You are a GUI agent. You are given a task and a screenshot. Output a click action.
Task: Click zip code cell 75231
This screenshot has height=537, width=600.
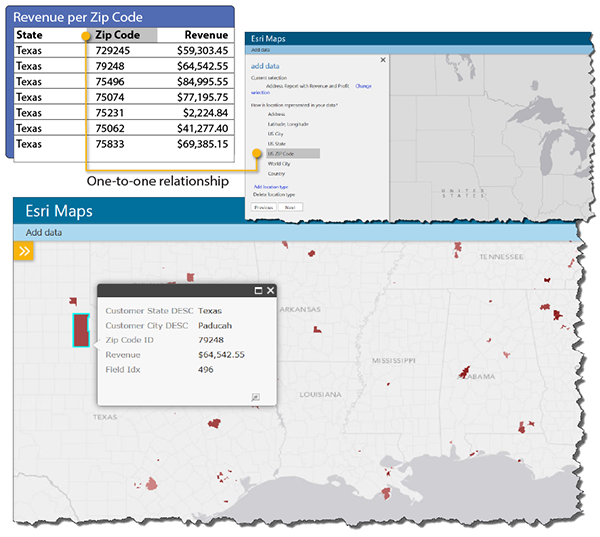pyautogui.click(x=110, y=113)
